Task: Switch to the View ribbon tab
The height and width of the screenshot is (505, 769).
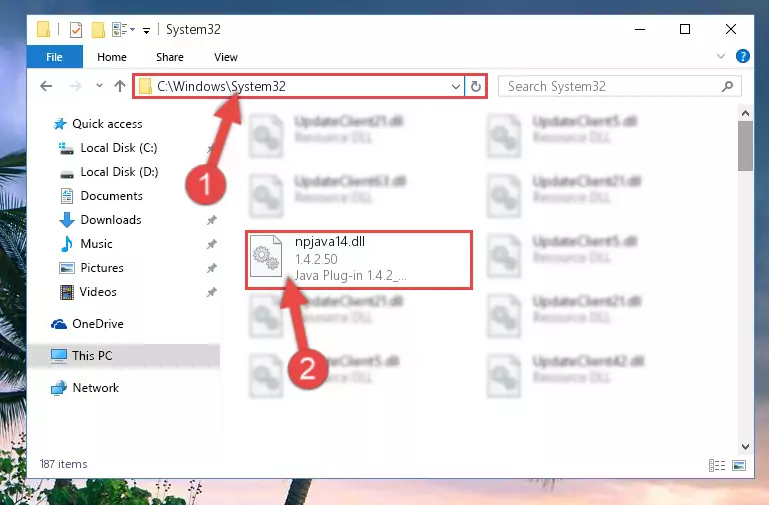Action: [x=226, y=57]
